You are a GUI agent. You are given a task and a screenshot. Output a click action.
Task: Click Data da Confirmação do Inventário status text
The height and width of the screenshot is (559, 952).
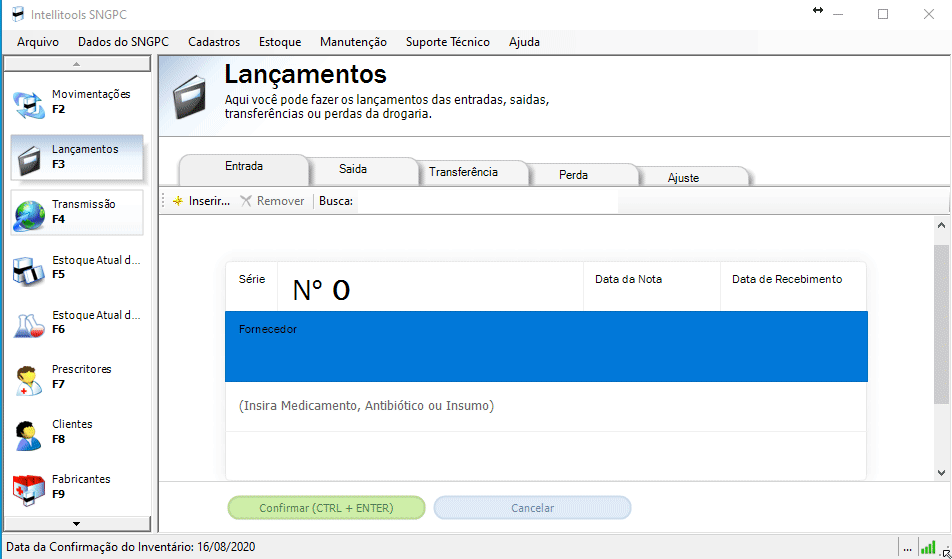(x=131, y=547)
